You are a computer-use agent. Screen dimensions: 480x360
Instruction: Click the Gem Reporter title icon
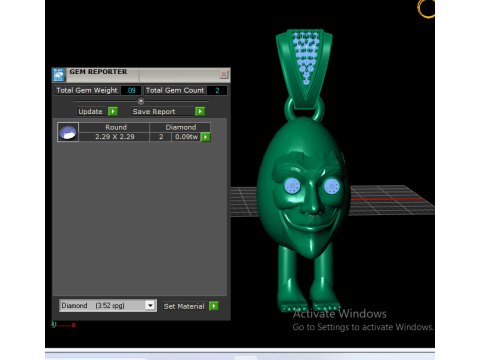(59, 75)
